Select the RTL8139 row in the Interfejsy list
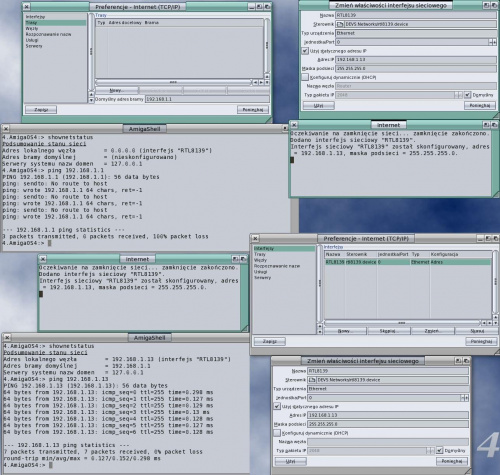 pos(408,262)
